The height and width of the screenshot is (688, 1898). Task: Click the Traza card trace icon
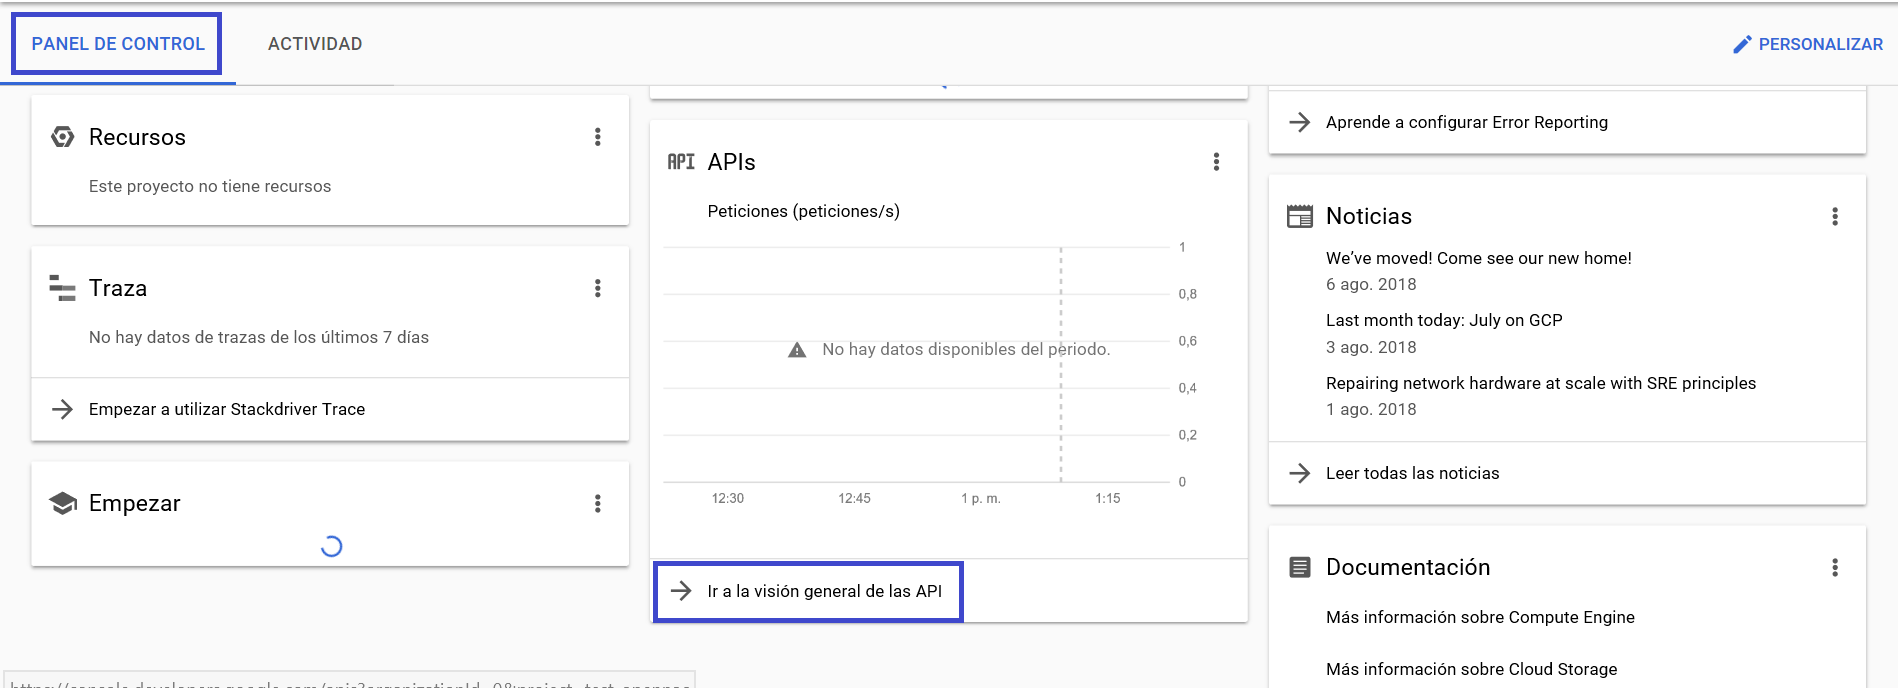pos(63,288)
